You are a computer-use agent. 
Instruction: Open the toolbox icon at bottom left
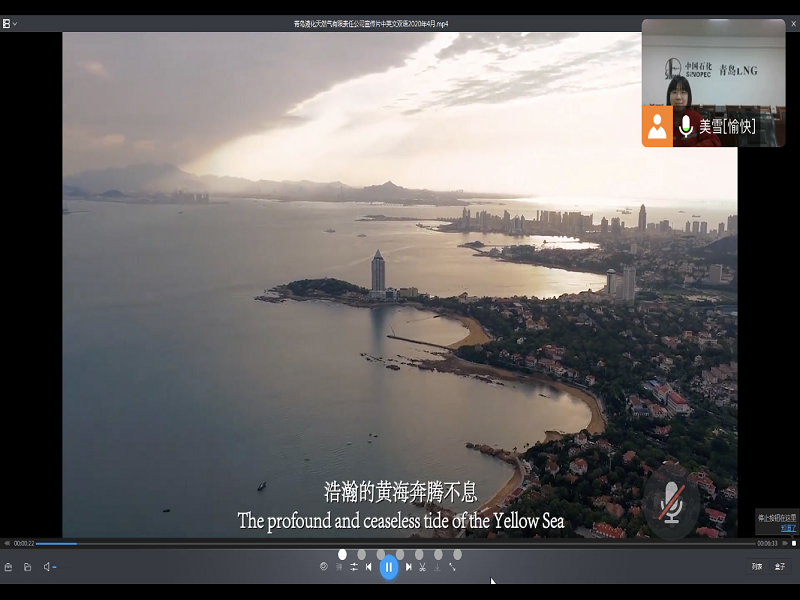(8, 567)
